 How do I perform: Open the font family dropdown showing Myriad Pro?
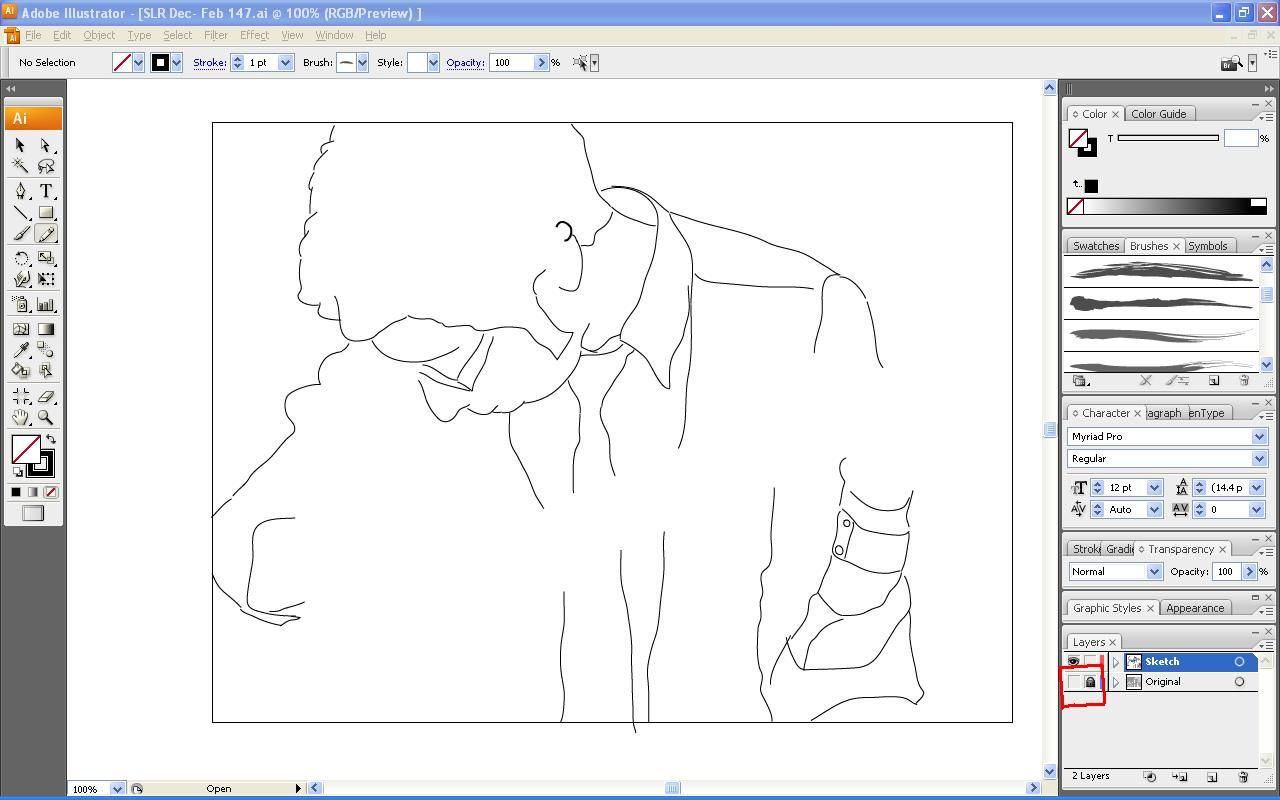pos(1258,436)
